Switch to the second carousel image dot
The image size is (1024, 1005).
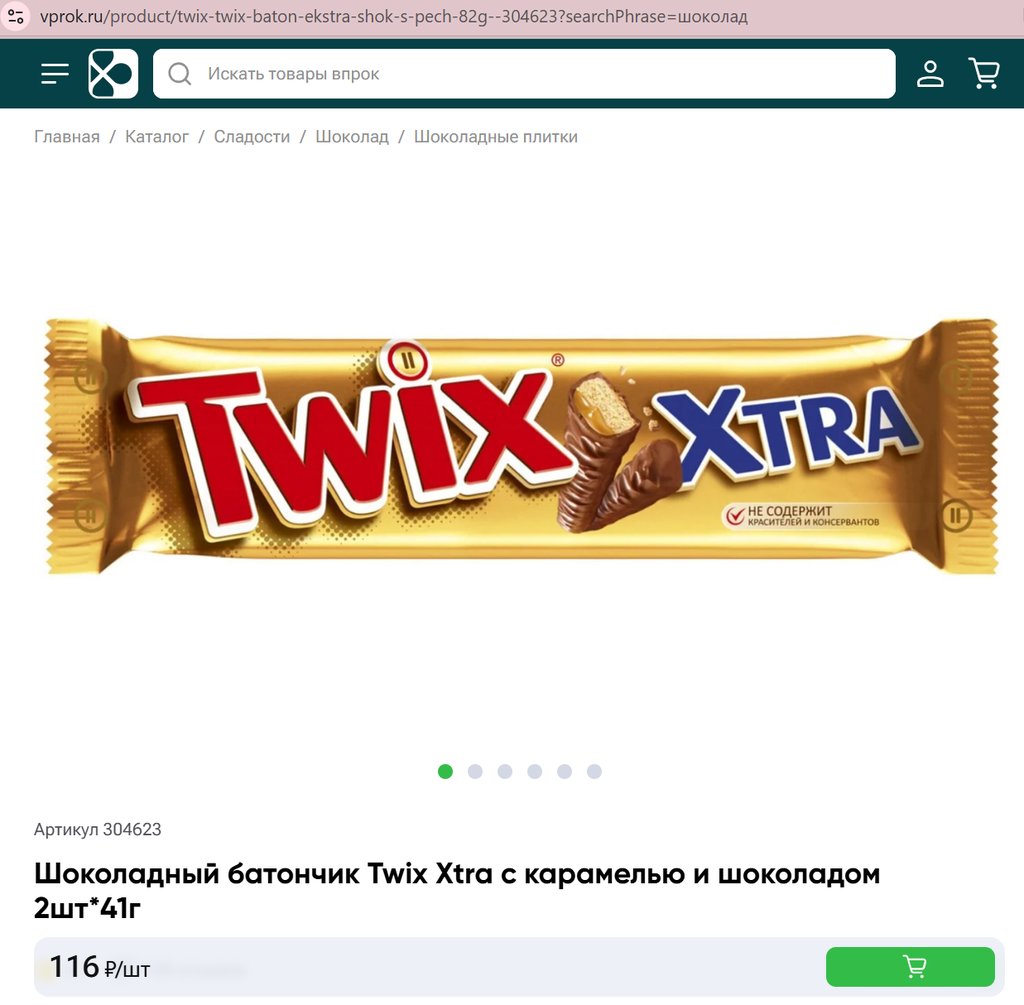point(475,772)
